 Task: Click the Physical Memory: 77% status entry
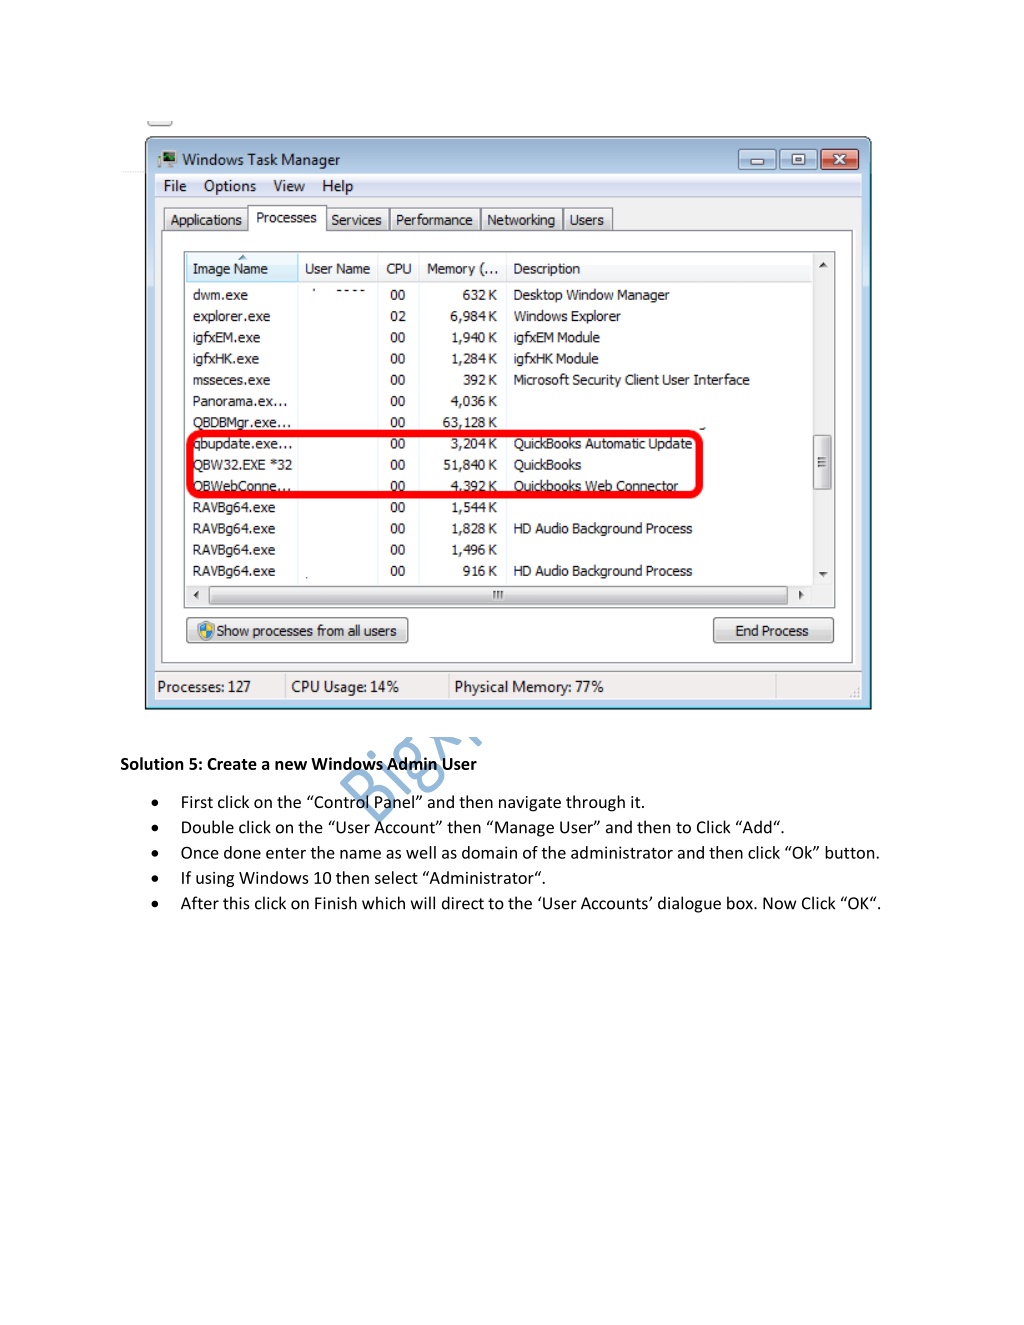point(529,687)
